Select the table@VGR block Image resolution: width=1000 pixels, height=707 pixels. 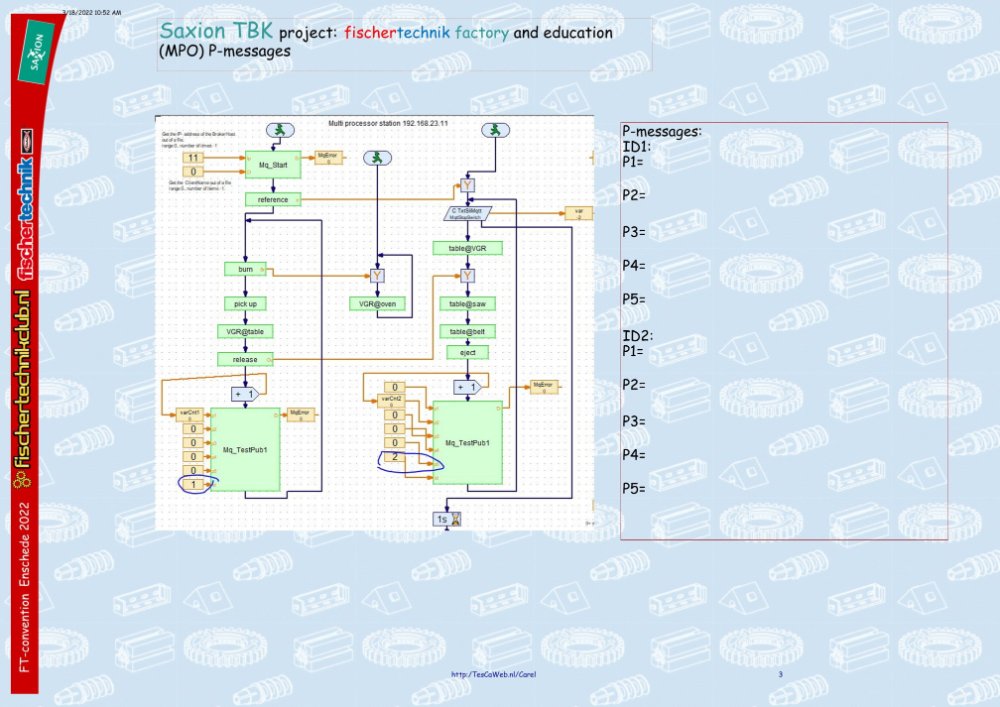pyautogui.click(x=467, y=248)
